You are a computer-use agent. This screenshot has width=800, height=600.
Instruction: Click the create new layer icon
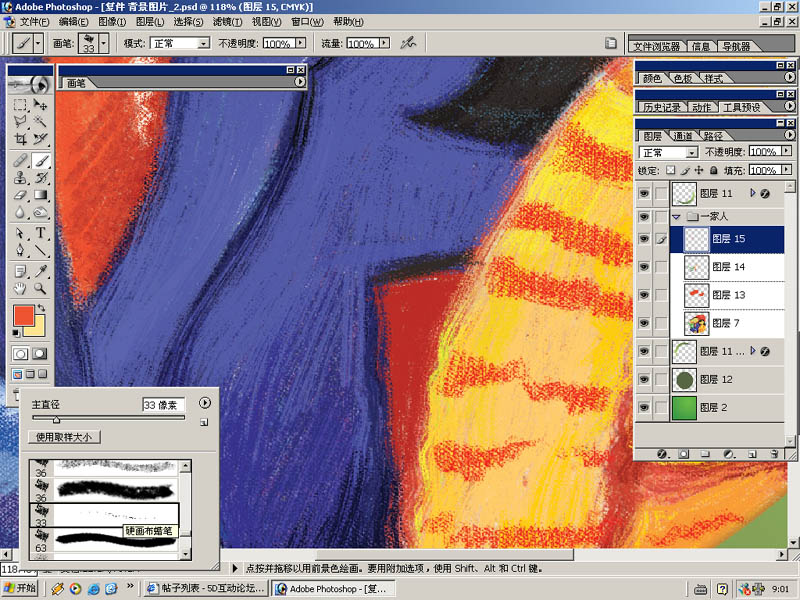click(x=752, y=454)
